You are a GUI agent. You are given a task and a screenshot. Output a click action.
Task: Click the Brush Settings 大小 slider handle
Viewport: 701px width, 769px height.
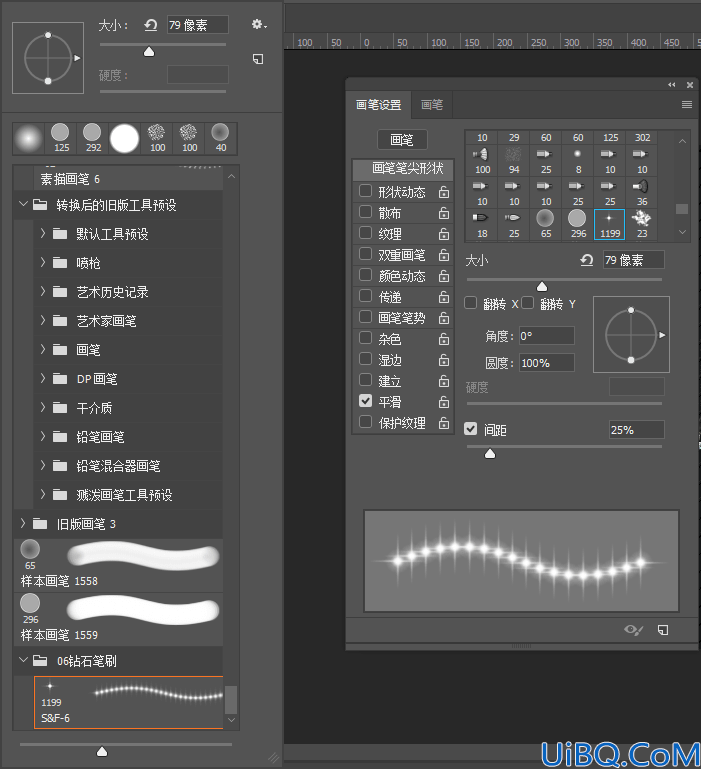(542, 286)
